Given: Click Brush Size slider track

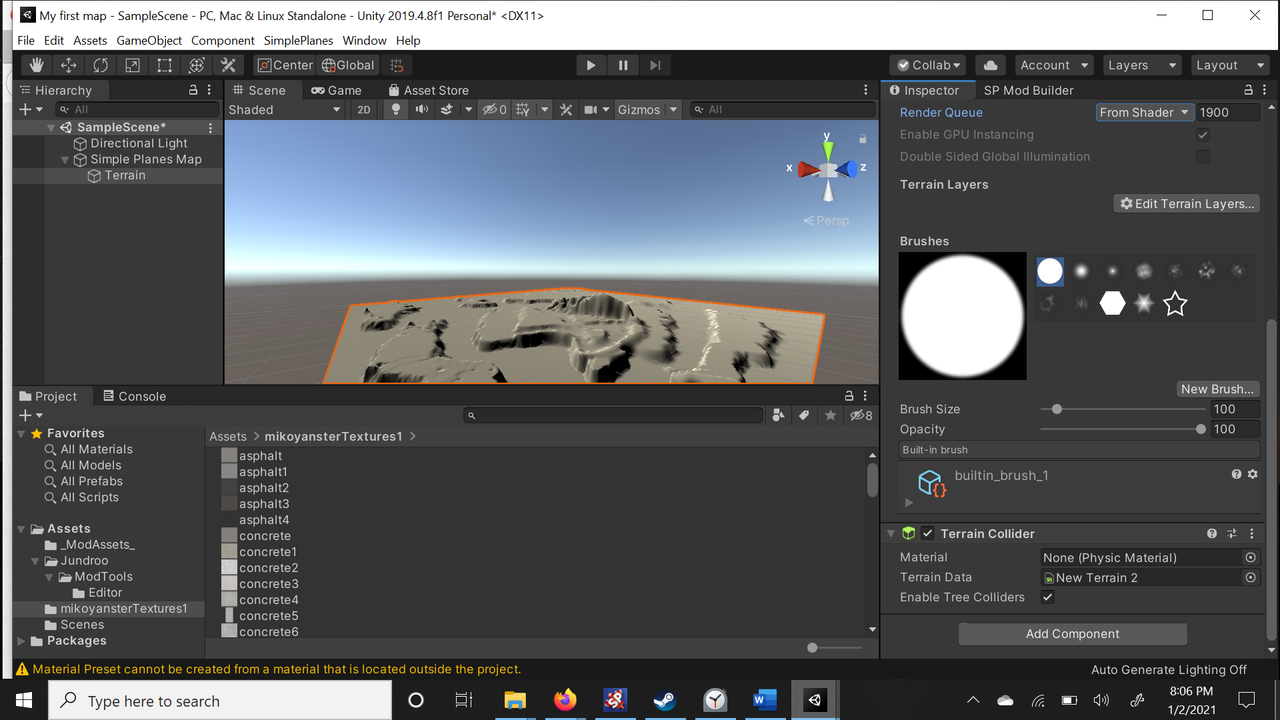Looking at the screenshot, I should (x=1123, y=409).
